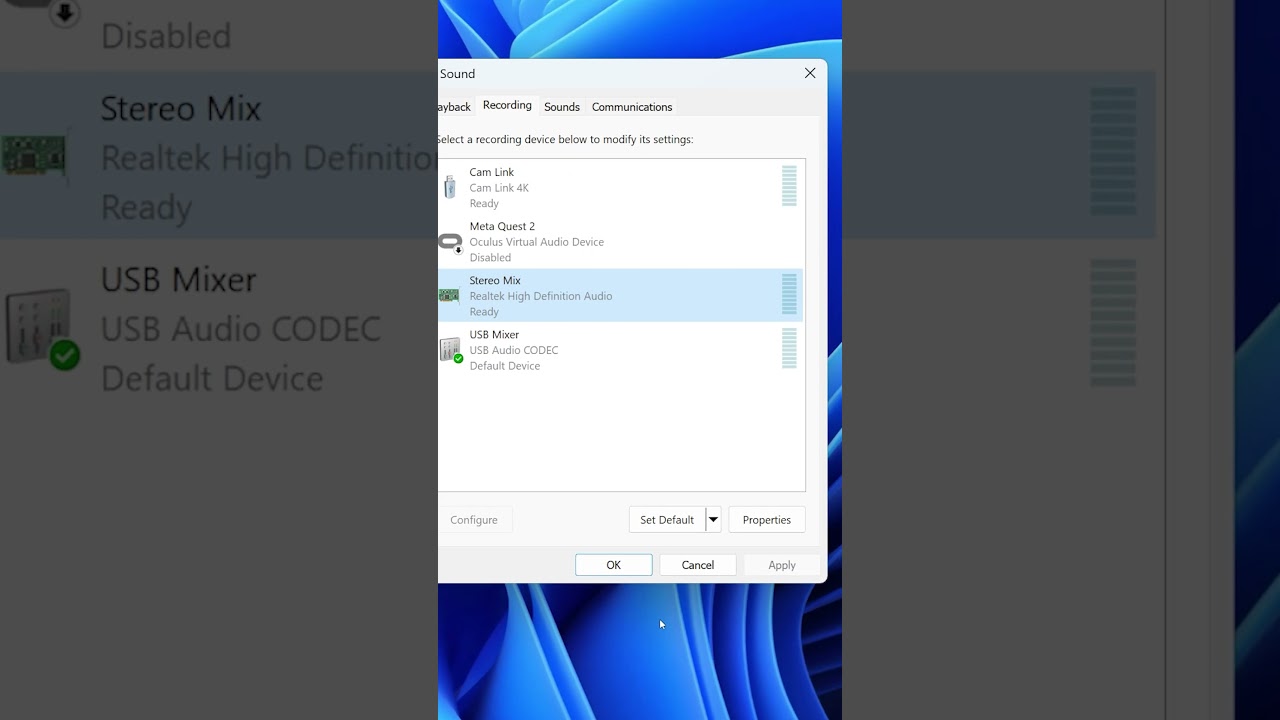The height and width of the screenshot is (720, 1280).
Task: Click the Cam Link device icon
Action: 450,187
